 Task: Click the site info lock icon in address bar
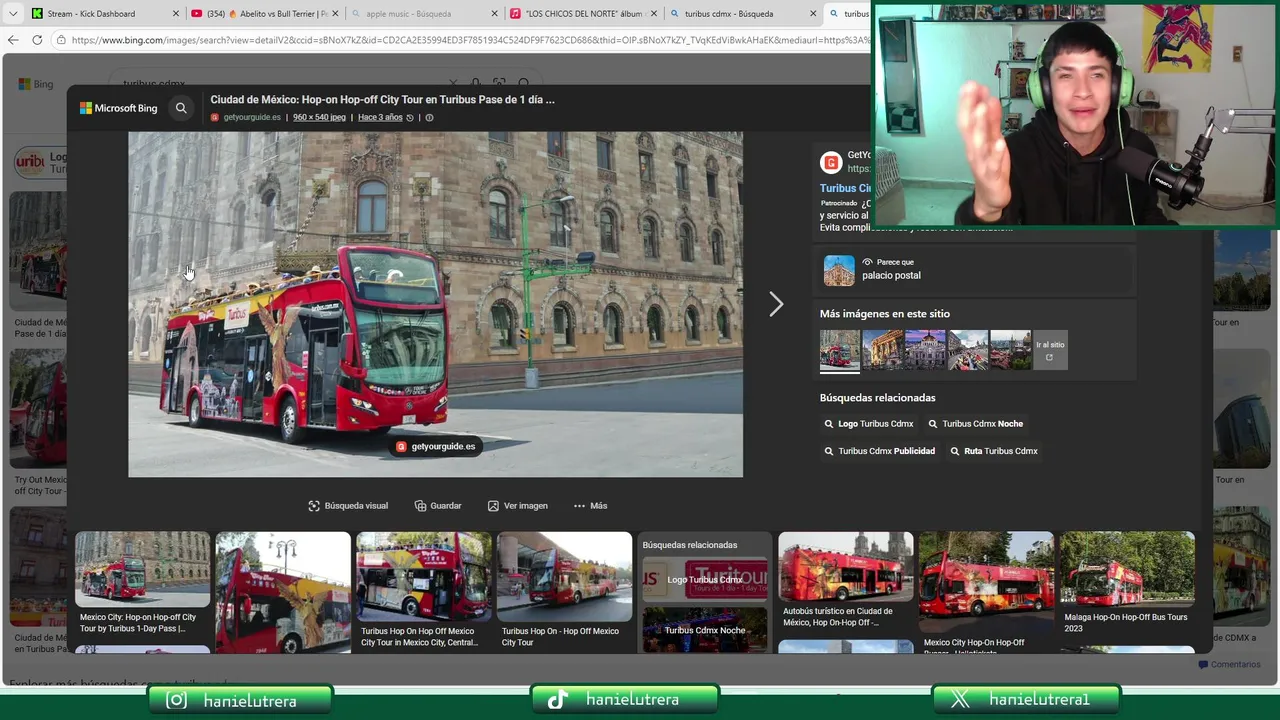click(62, 40)
